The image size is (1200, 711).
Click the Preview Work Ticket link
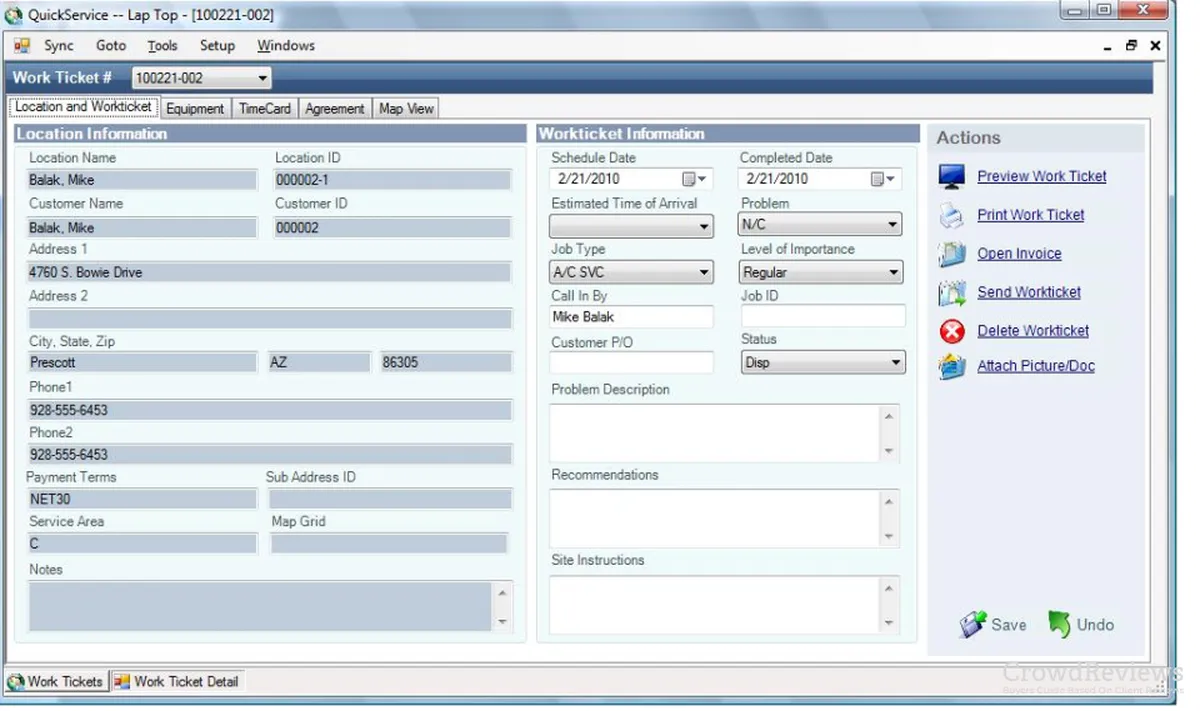[1041, 177]
